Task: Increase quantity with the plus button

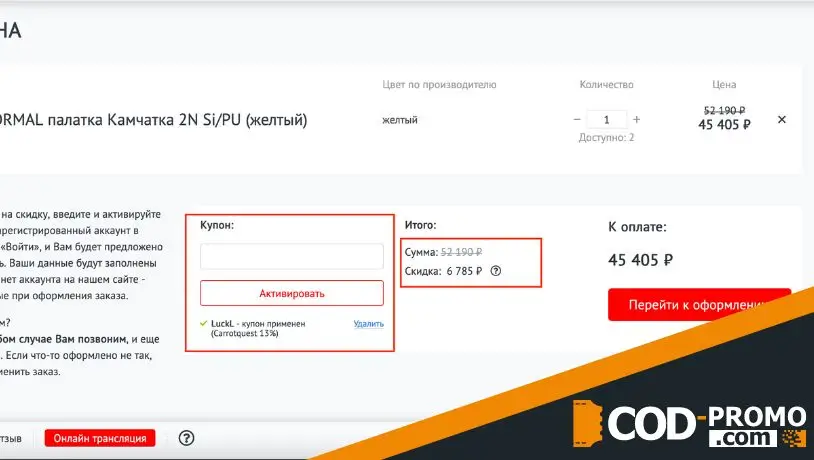Action: pyautogui.click(x=637, y=119)
